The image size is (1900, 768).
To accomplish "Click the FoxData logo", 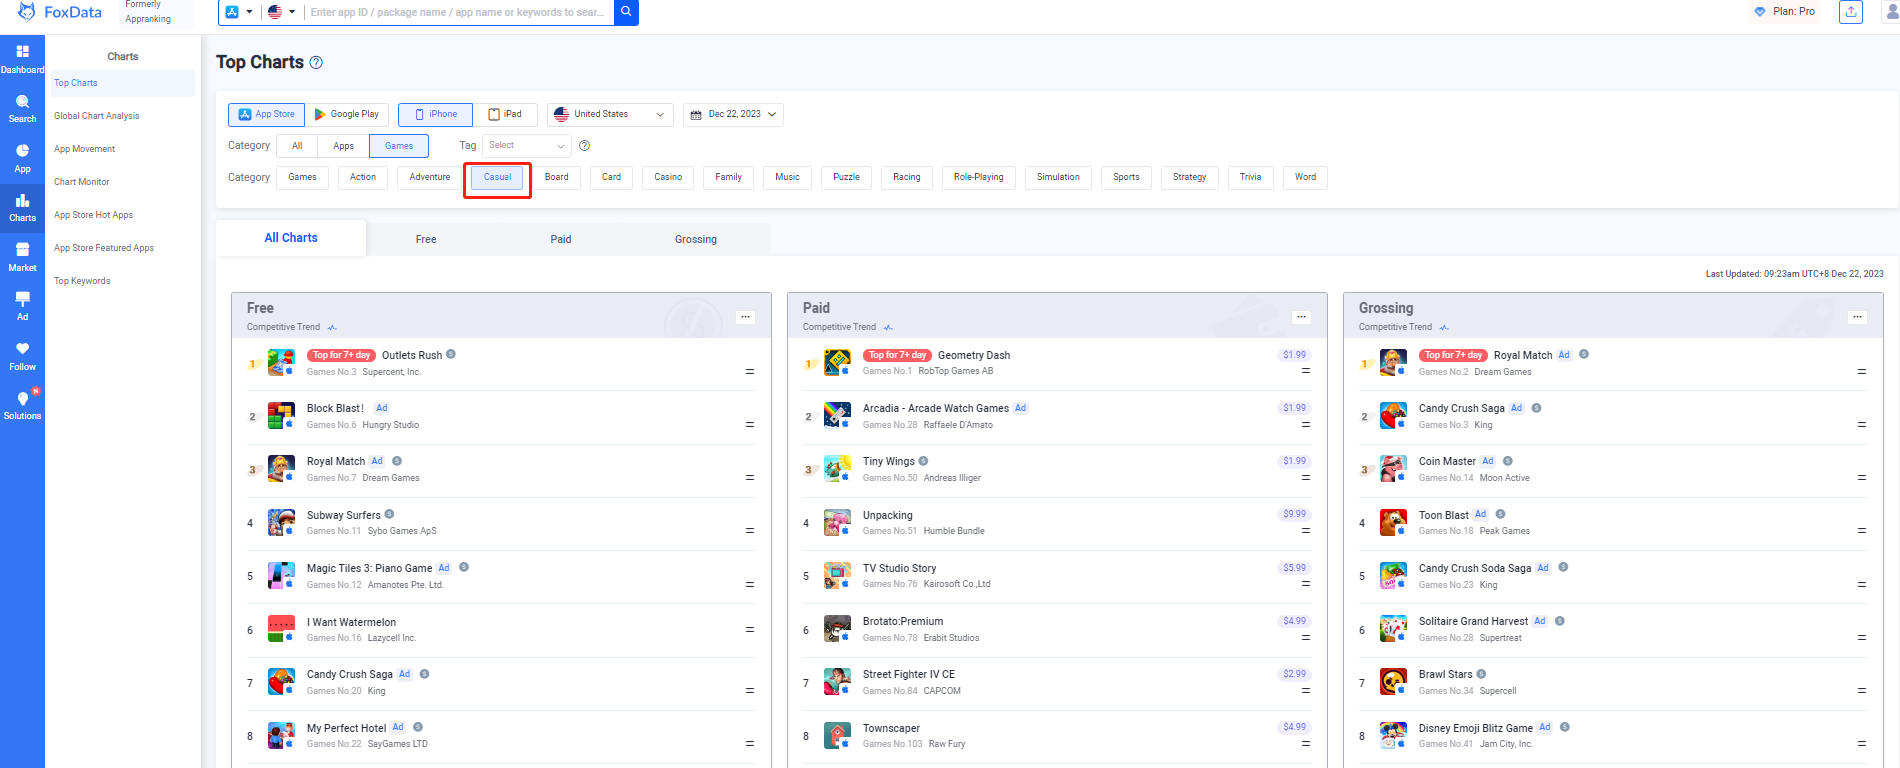I will 60,12.
